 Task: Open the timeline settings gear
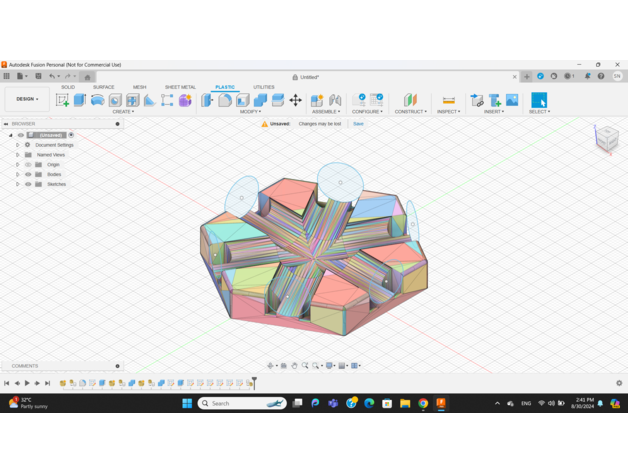(619, 383)
